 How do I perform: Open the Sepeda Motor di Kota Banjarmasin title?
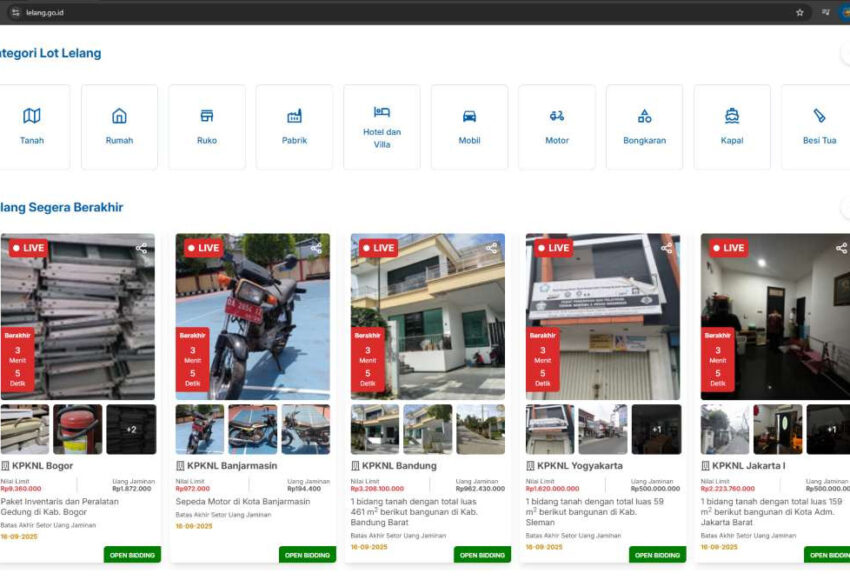click(x=243, y=501)
